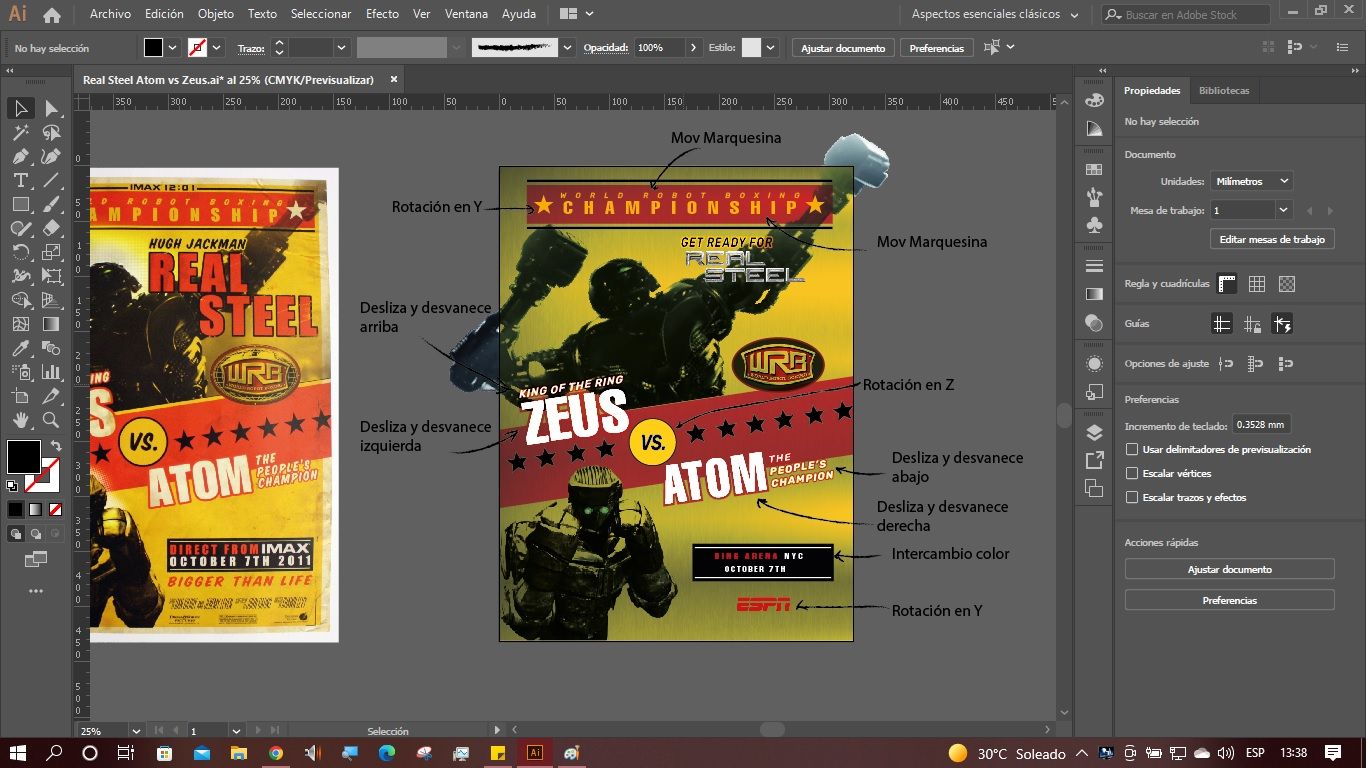Select the Scale tool
The height and width of the screenshot is (768, 1368).
coord(51,252)
